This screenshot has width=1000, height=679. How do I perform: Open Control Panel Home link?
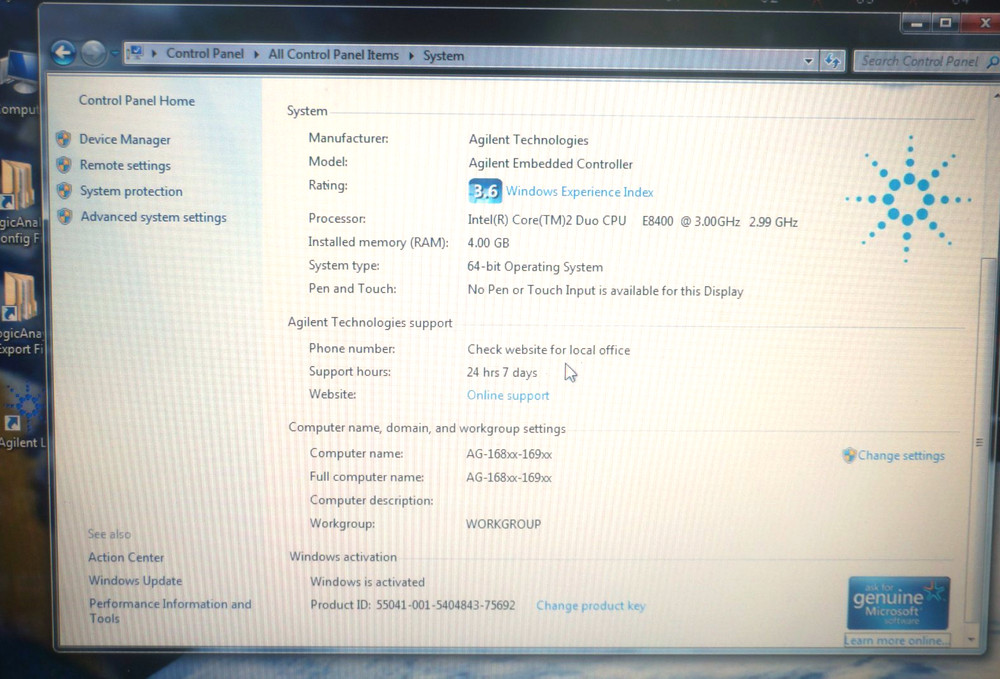point(136,101)
